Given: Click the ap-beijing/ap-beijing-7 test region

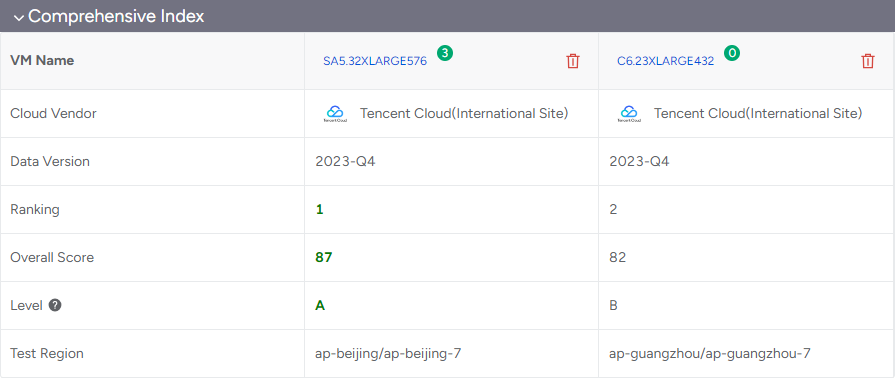Looking at the screenshot, I should [x=388, y=353].
